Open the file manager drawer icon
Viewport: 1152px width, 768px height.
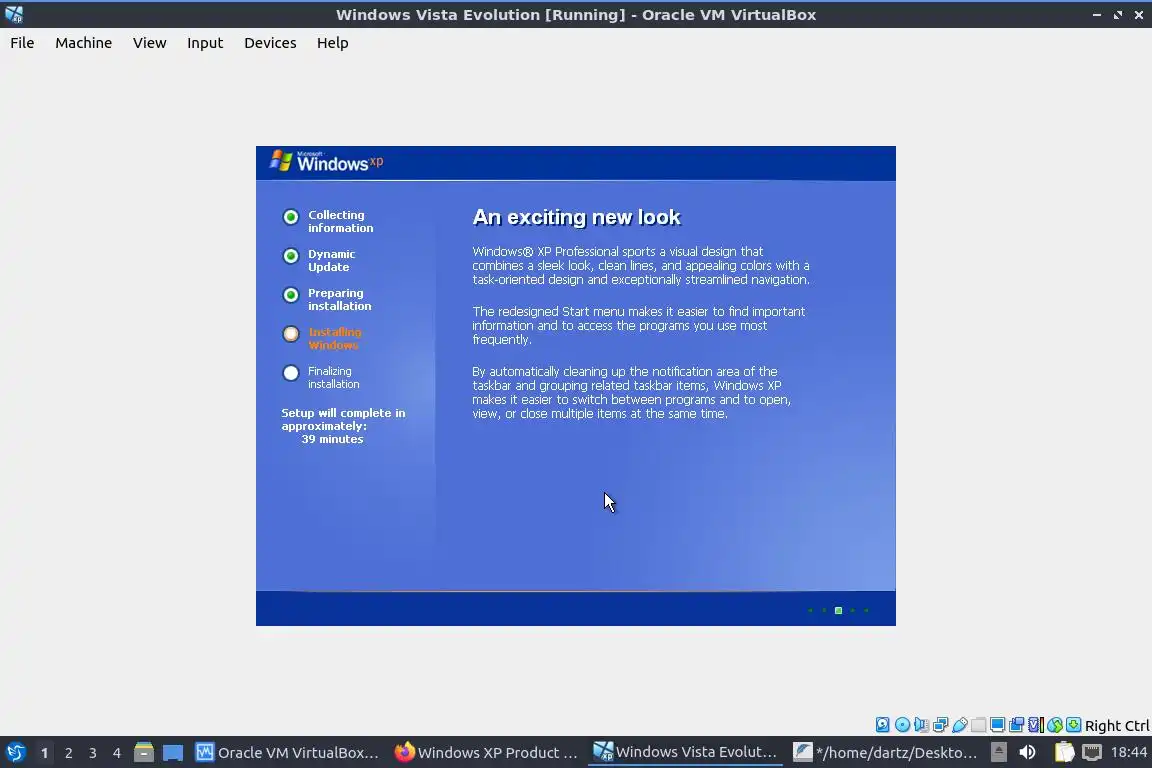tap(144, 753)
